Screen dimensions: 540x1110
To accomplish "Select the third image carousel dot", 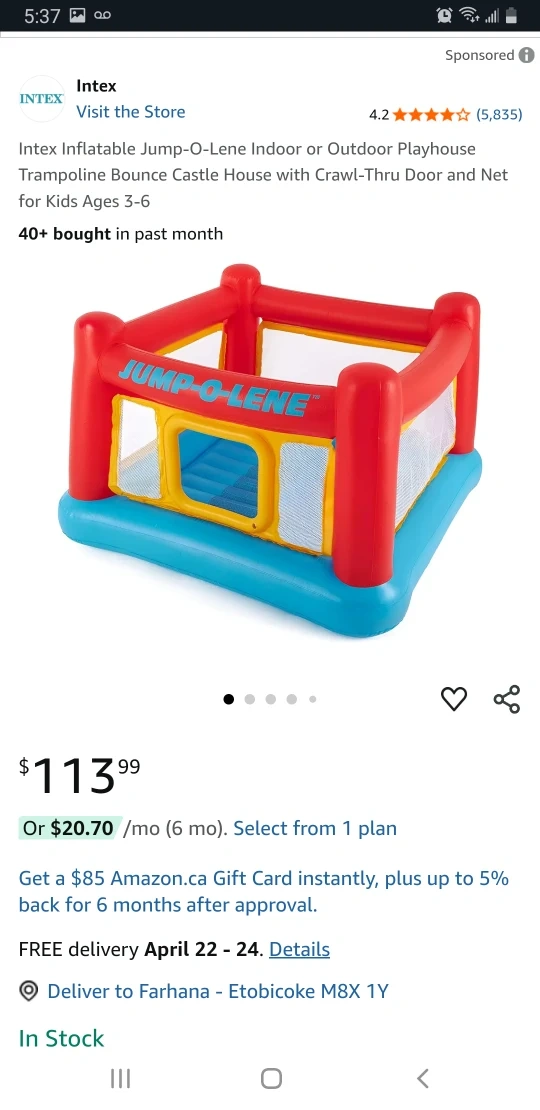I will (x=270, y=699).
